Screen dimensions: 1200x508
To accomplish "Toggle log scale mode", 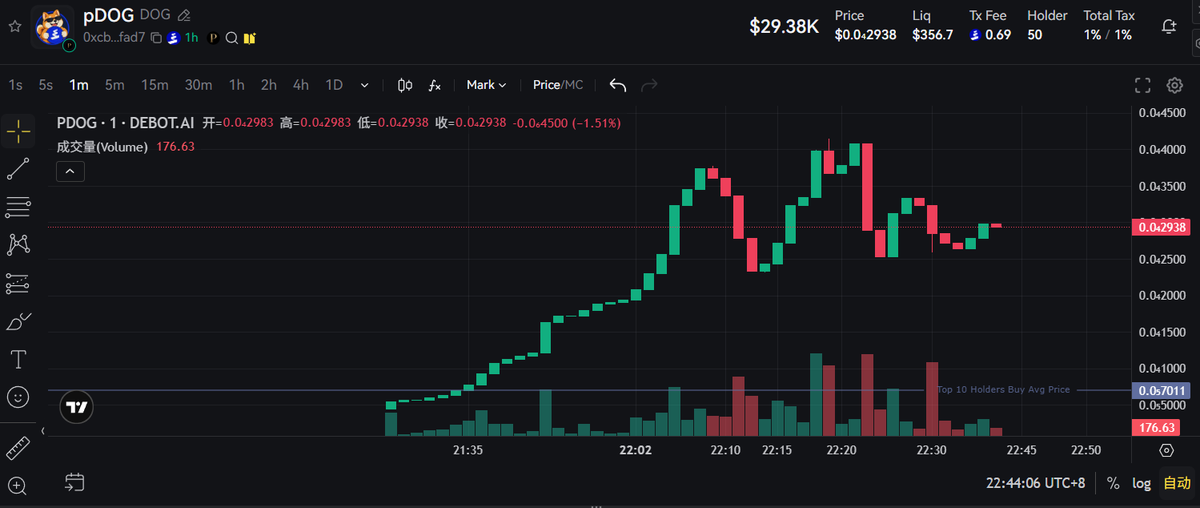I will [1141, 483].
